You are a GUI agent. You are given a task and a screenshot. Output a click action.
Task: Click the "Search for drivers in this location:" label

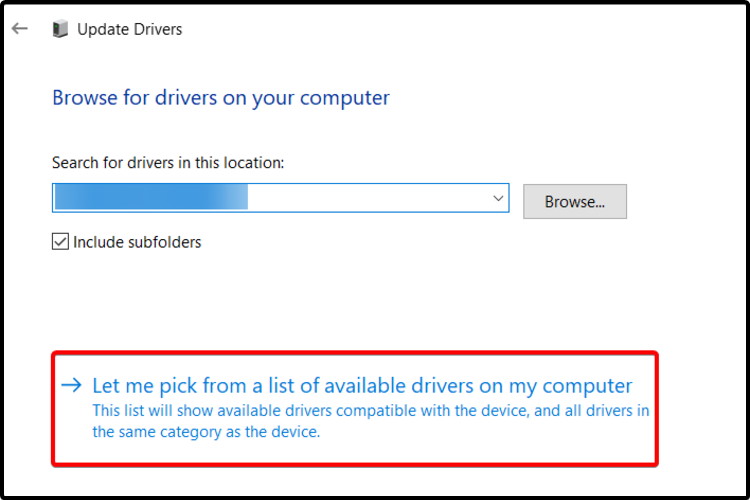point(169,162)
